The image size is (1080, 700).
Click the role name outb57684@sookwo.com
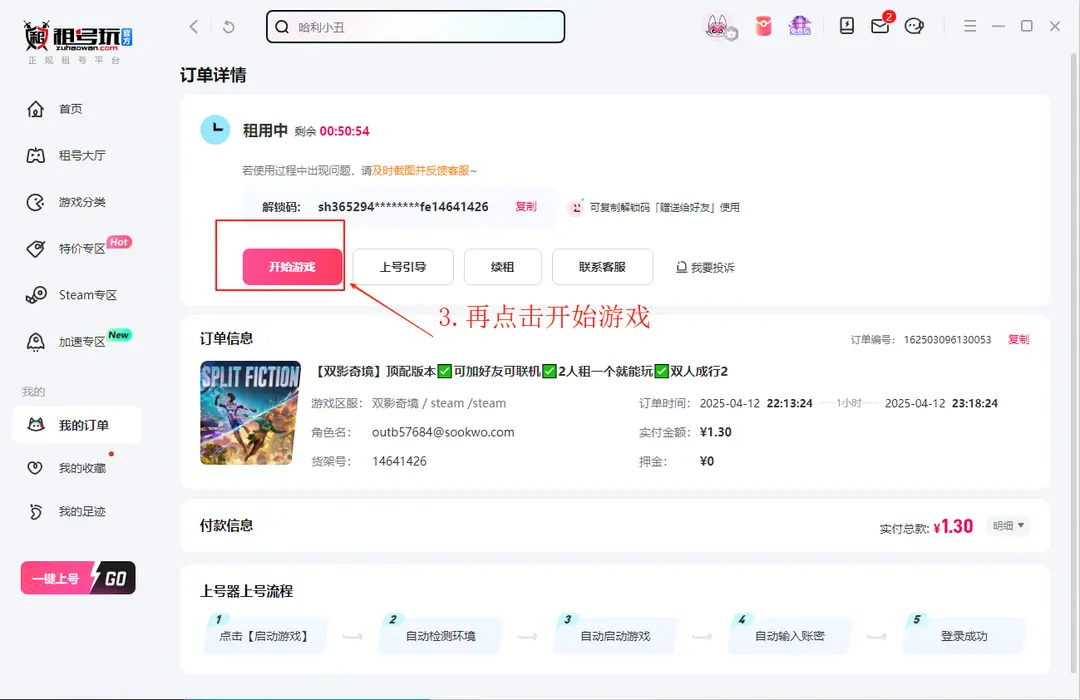coord(443,432)
